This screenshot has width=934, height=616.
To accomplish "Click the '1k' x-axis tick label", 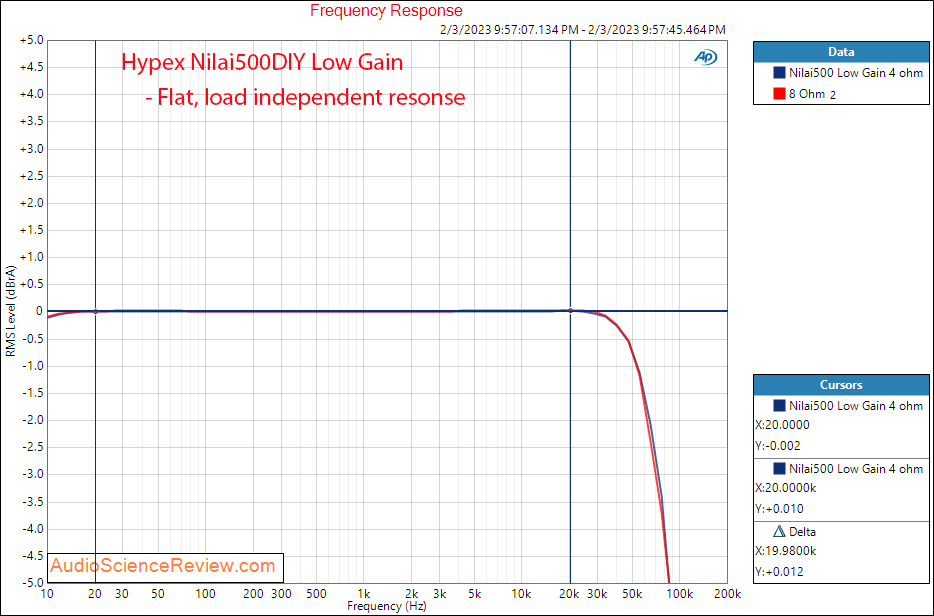I will coord(363,594).
